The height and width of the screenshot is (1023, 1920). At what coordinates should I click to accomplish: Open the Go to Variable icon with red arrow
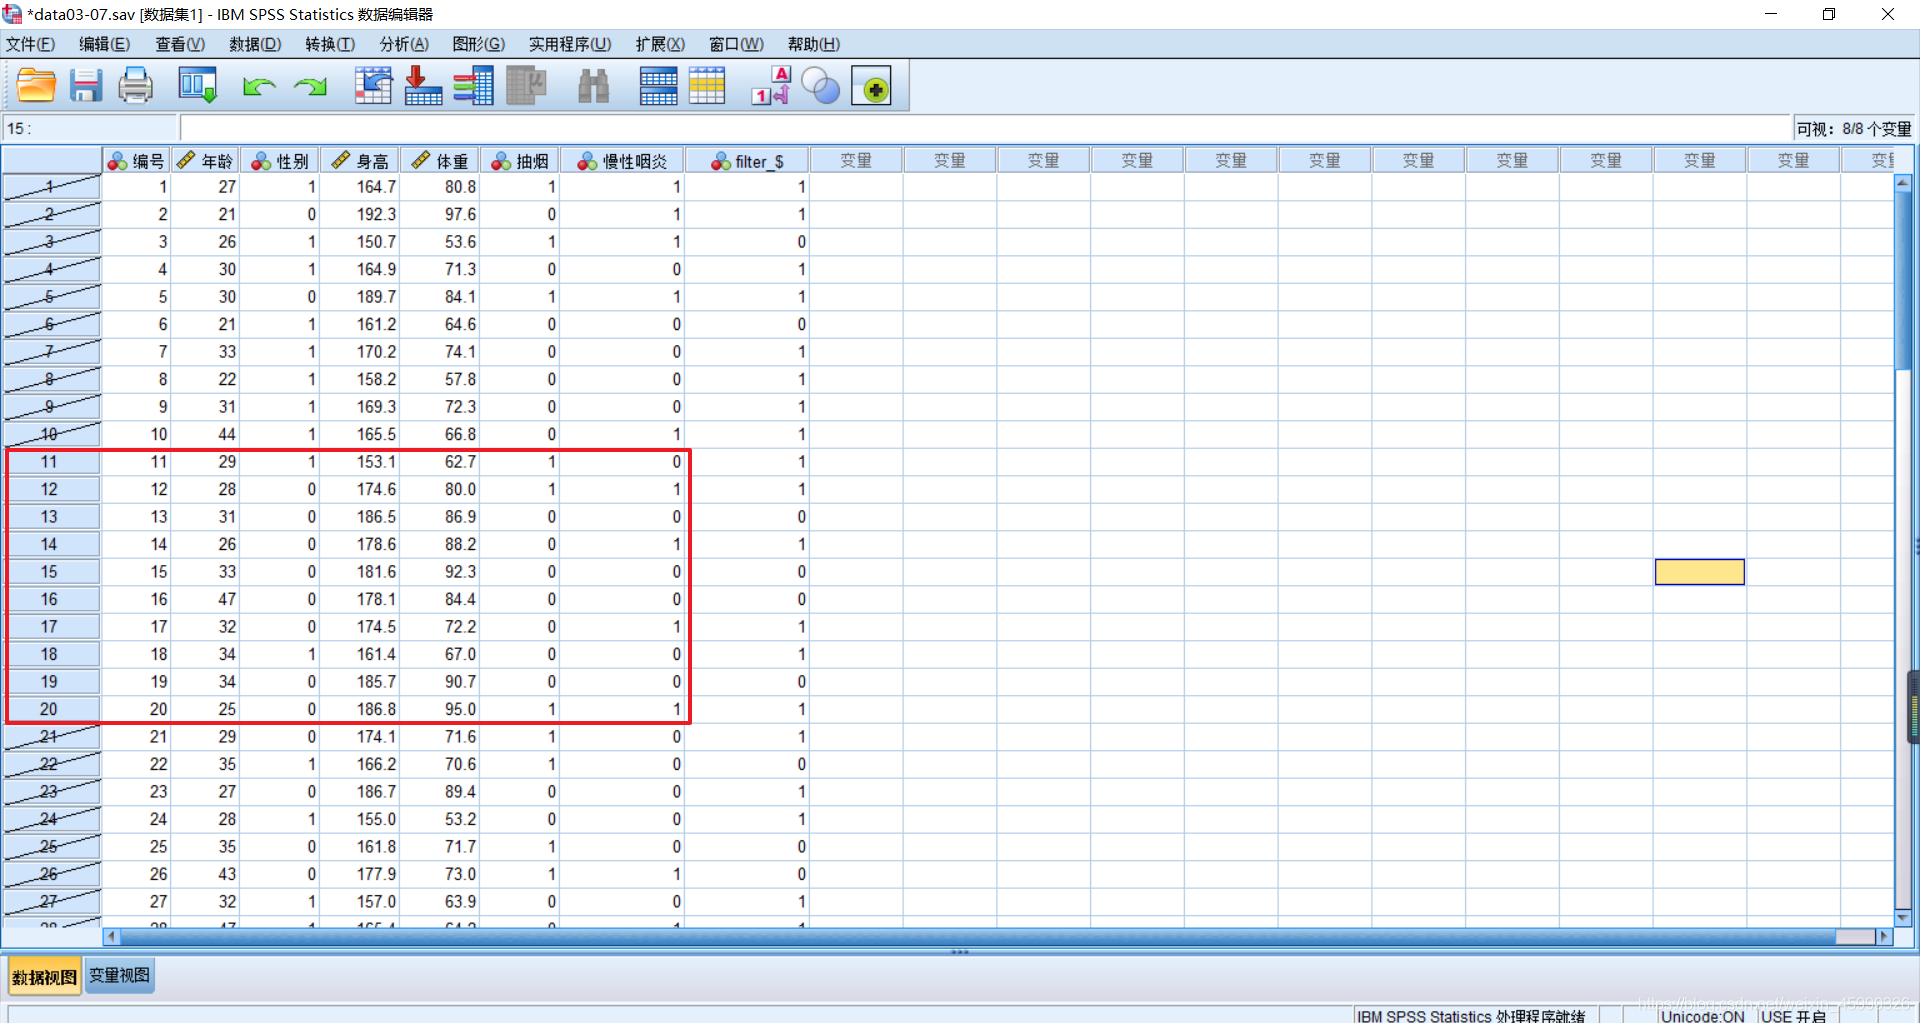coord(423,86)
